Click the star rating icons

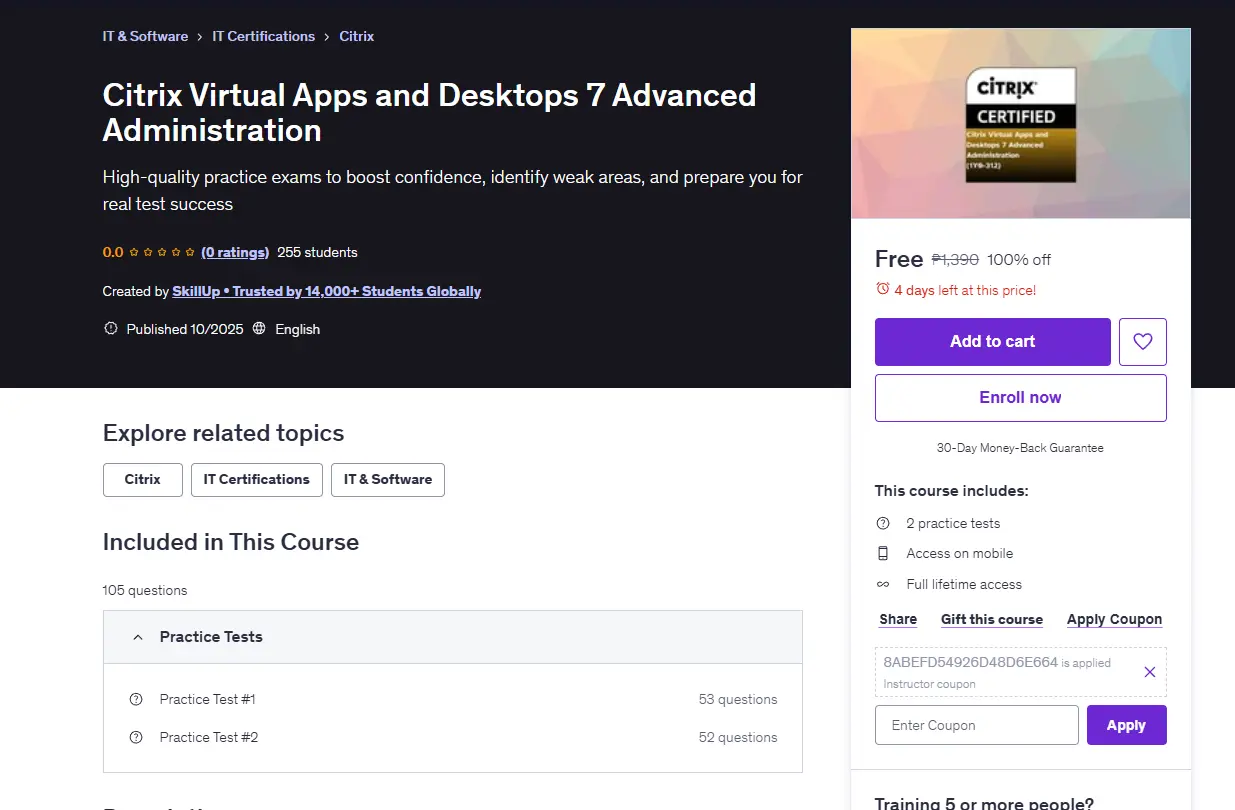point(162,252)
